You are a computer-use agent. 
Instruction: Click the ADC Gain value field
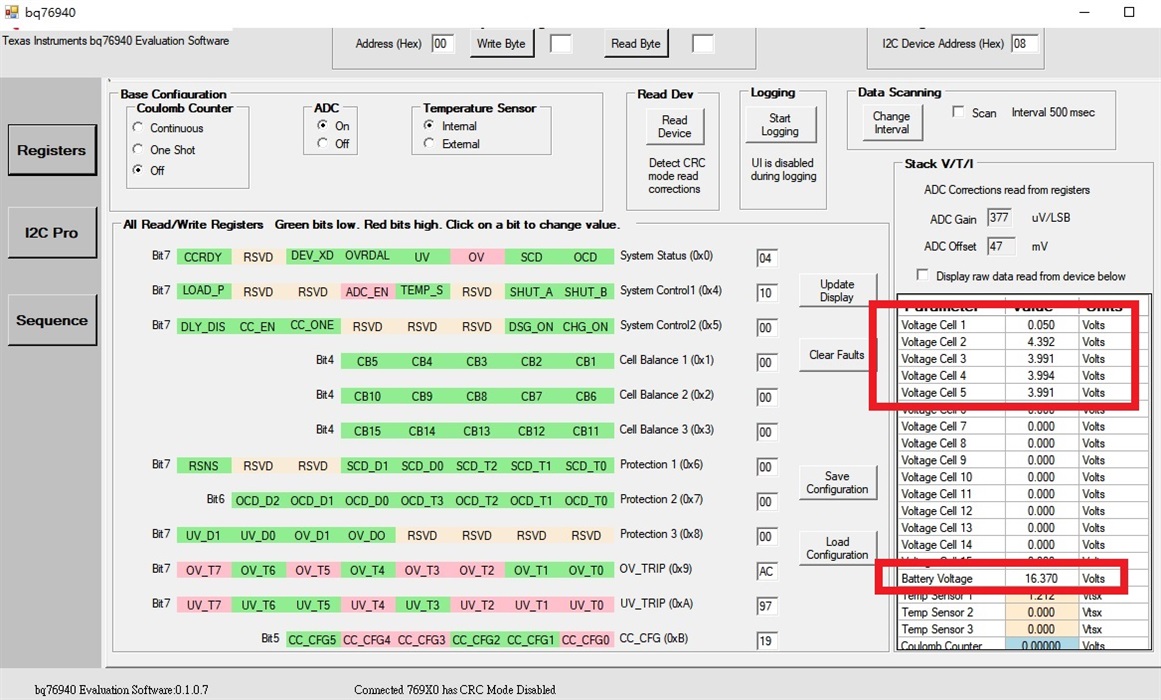pos(999,218)
